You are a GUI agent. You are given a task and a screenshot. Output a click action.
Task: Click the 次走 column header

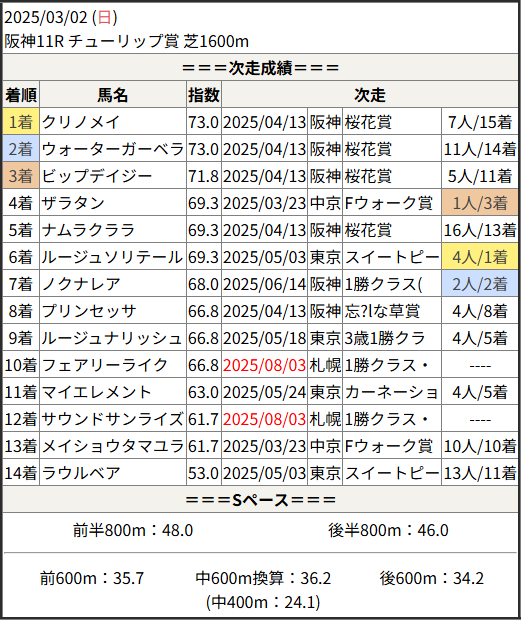click(370, 95)
